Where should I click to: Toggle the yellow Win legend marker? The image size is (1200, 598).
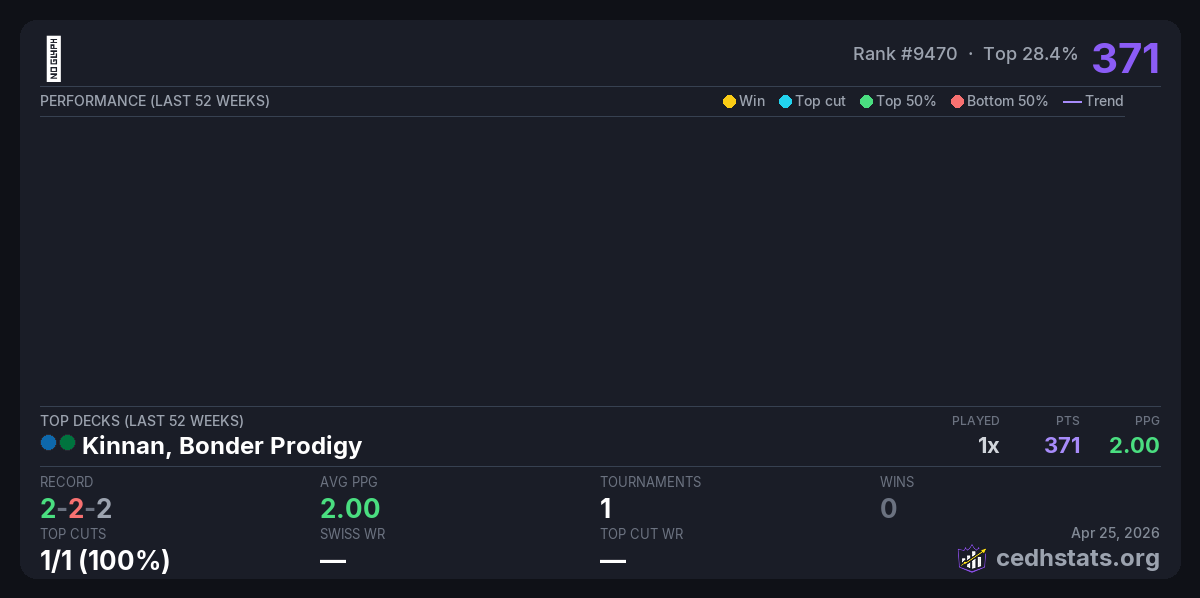click(729, 101)
